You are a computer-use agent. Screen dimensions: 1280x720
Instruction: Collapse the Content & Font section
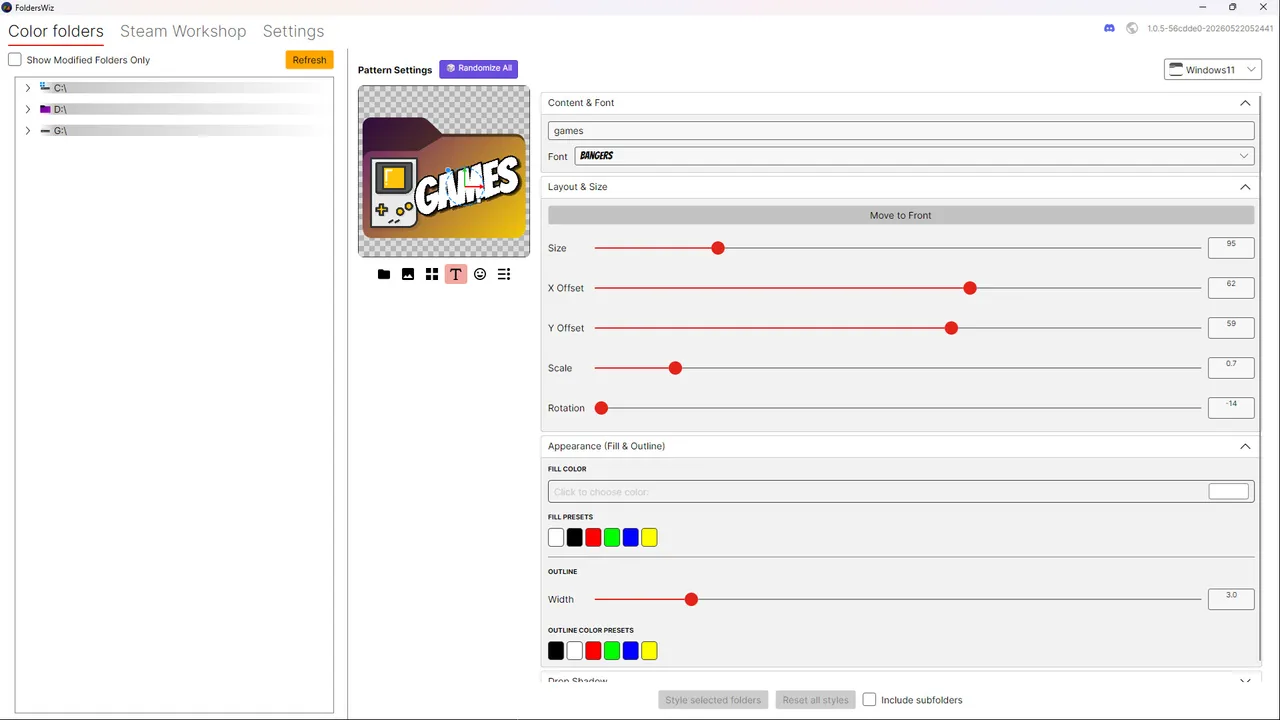coord(1245,103)
